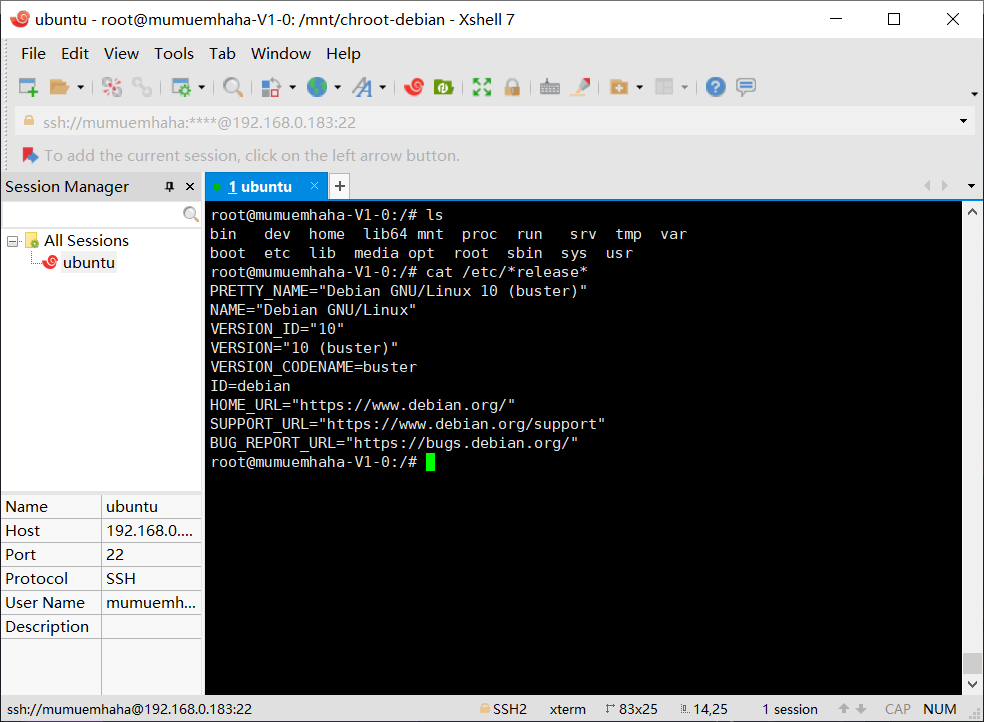Click the Open Session folder icon
The image size is (984, 722).
click(60, 87)
